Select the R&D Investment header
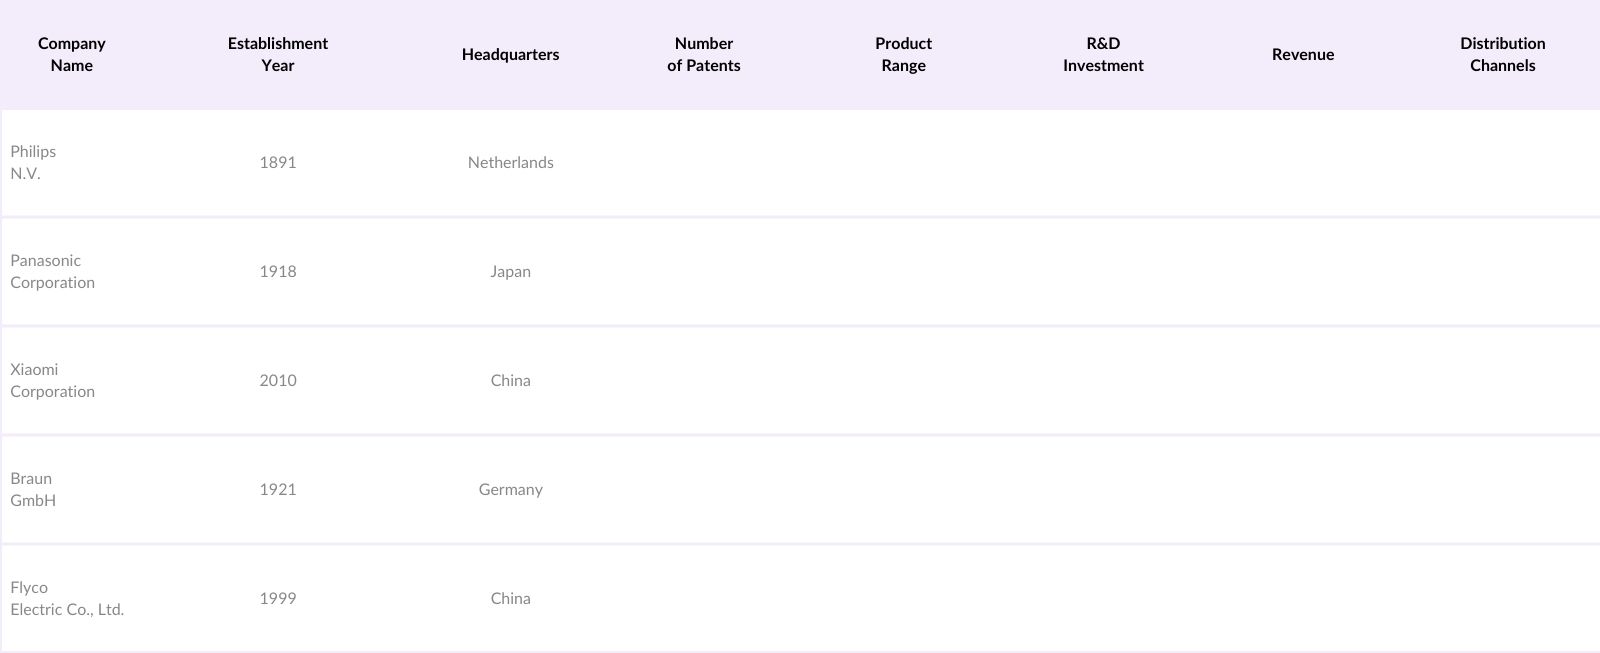 pos(1103,54)
